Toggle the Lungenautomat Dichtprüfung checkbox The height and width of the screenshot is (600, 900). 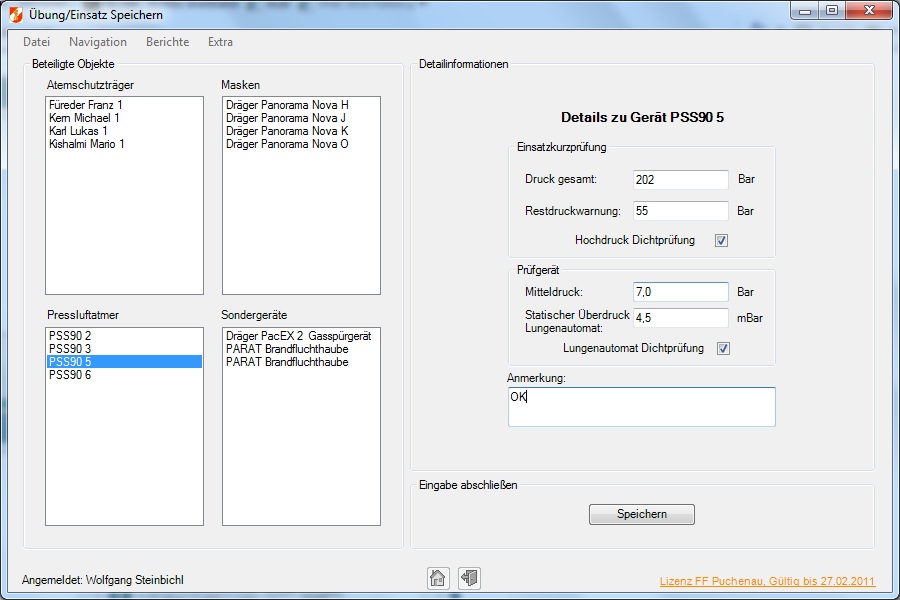723,348
